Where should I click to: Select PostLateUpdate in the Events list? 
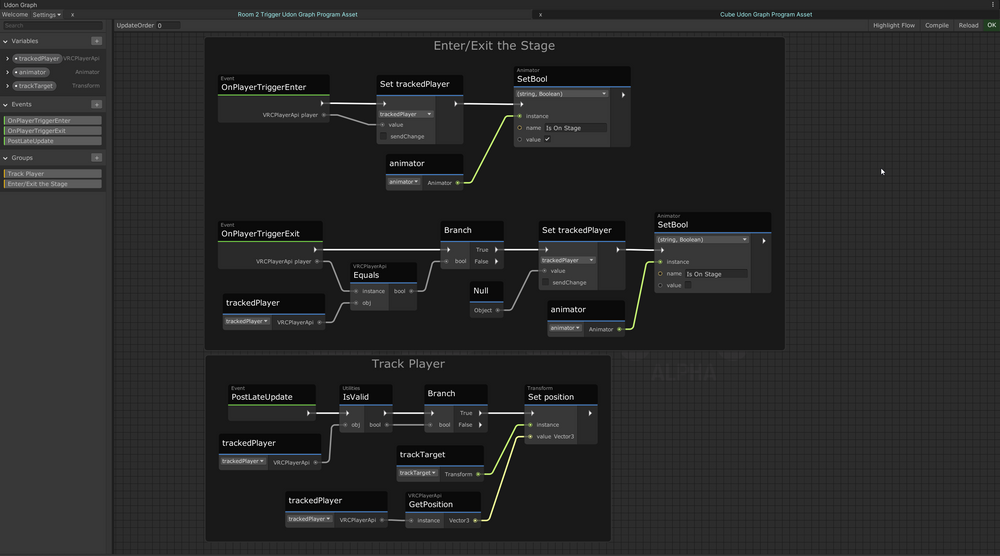pos(53,141)
